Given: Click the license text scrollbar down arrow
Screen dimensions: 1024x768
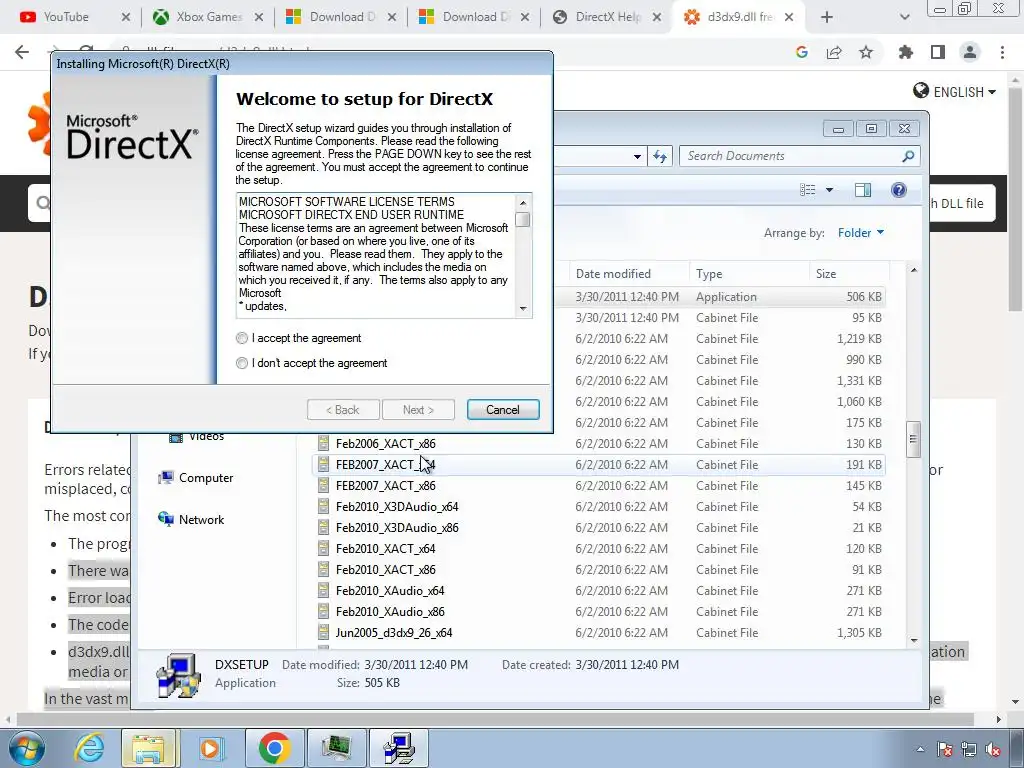Looking at the screenshot, I should coord(523,308).
